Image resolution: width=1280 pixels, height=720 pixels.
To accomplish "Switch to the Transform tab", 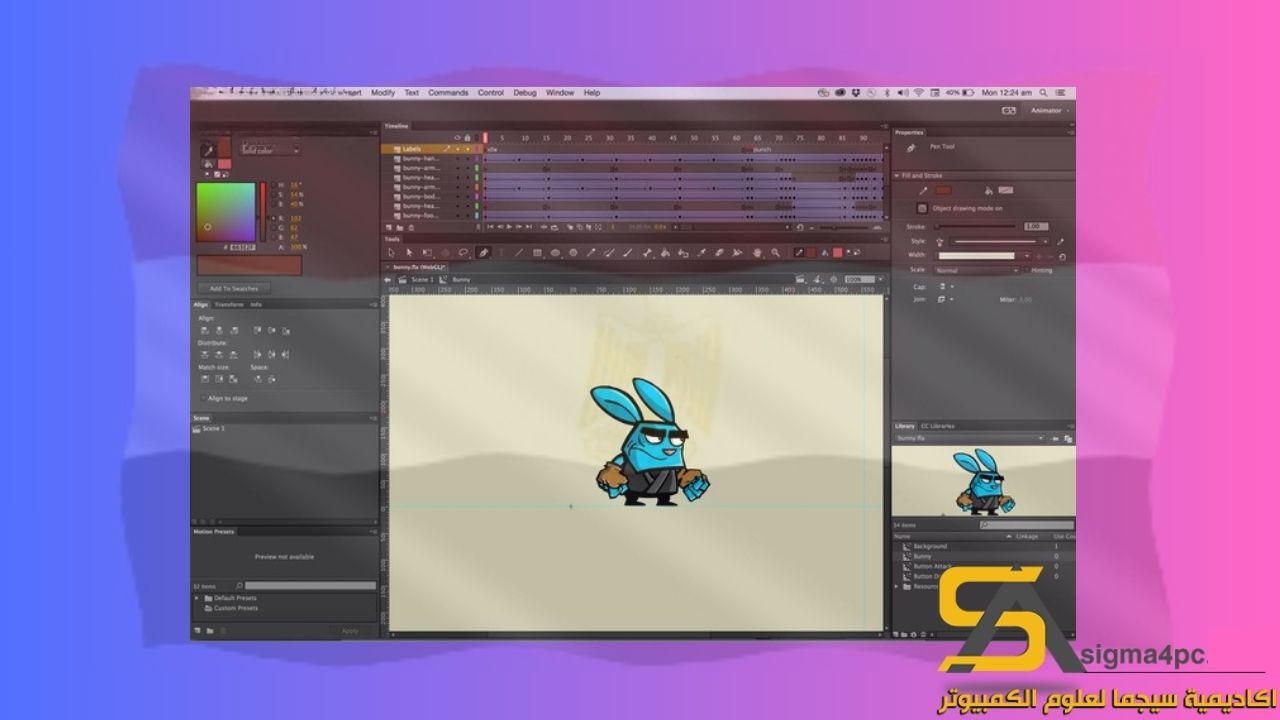I will coord(229,305).
